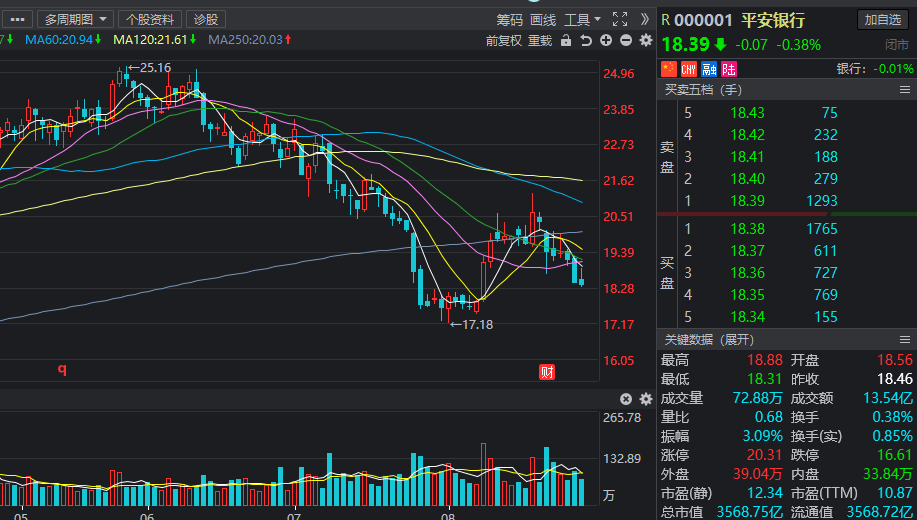The width and height of the screenshot is (917, 520).
Task: Open volume panel settings gear
Action: (645, 398)
